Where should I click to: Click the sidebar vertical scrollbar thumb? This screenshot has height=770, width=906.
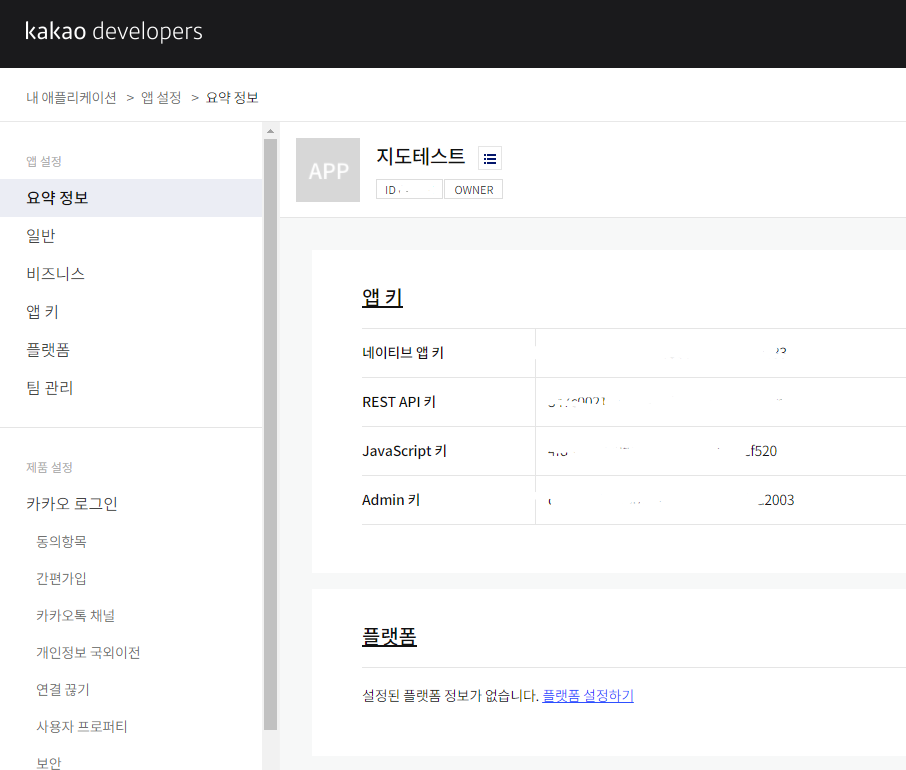[270, 434]
